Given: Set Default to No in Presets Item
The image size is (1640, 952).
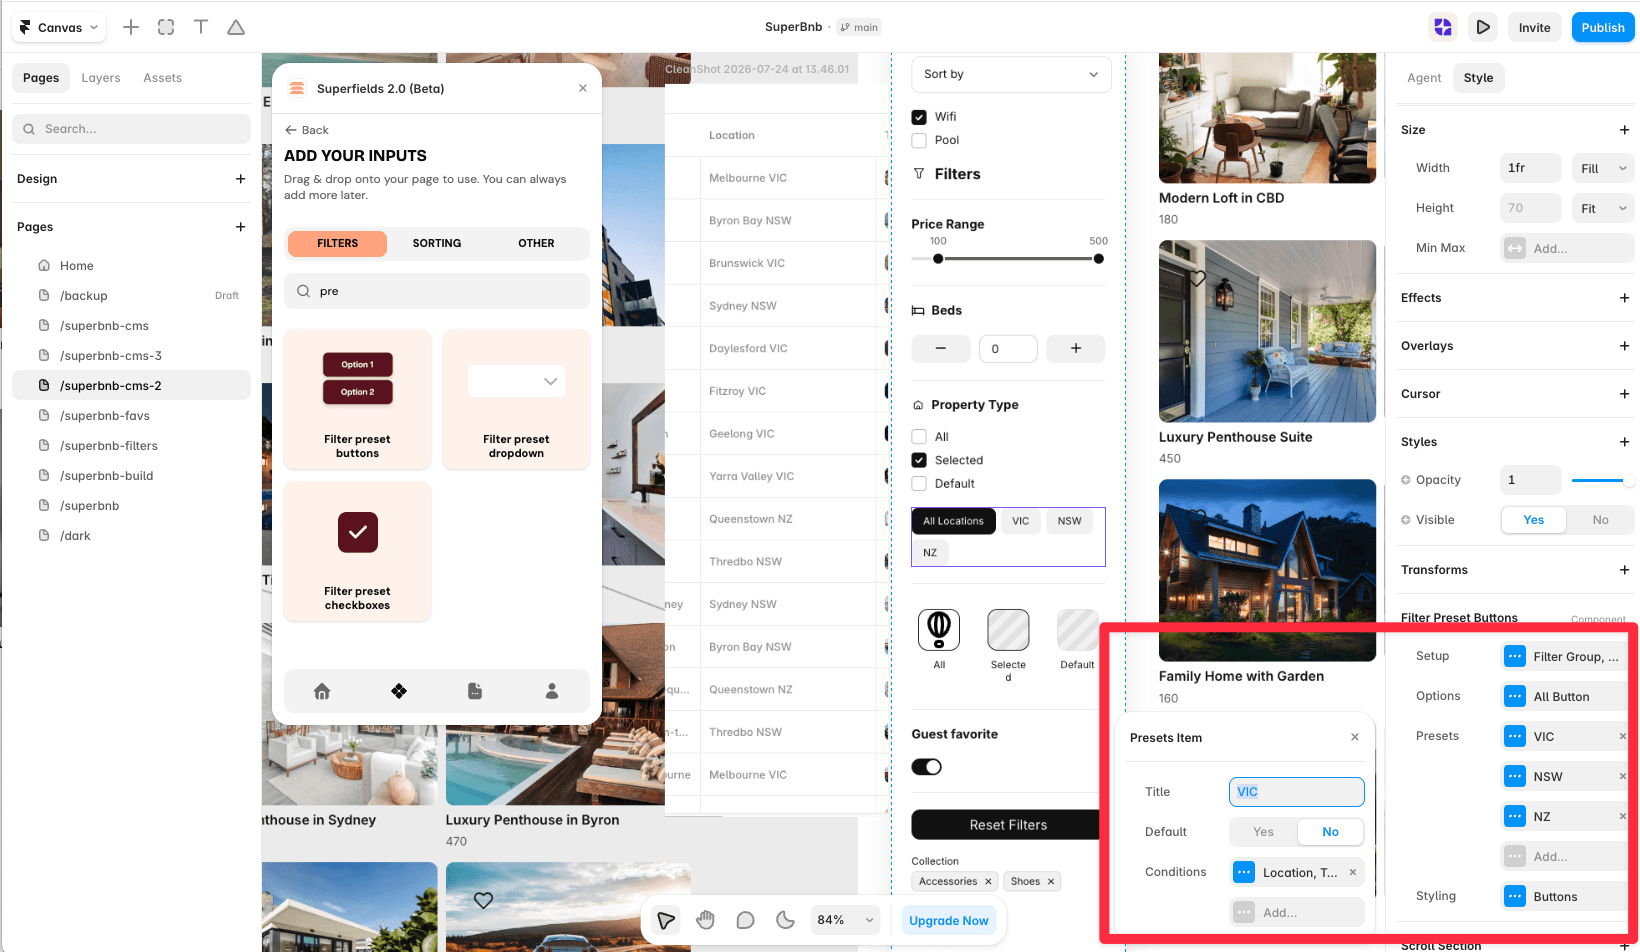Looking at the screenshot, I should click(1330, 832).
